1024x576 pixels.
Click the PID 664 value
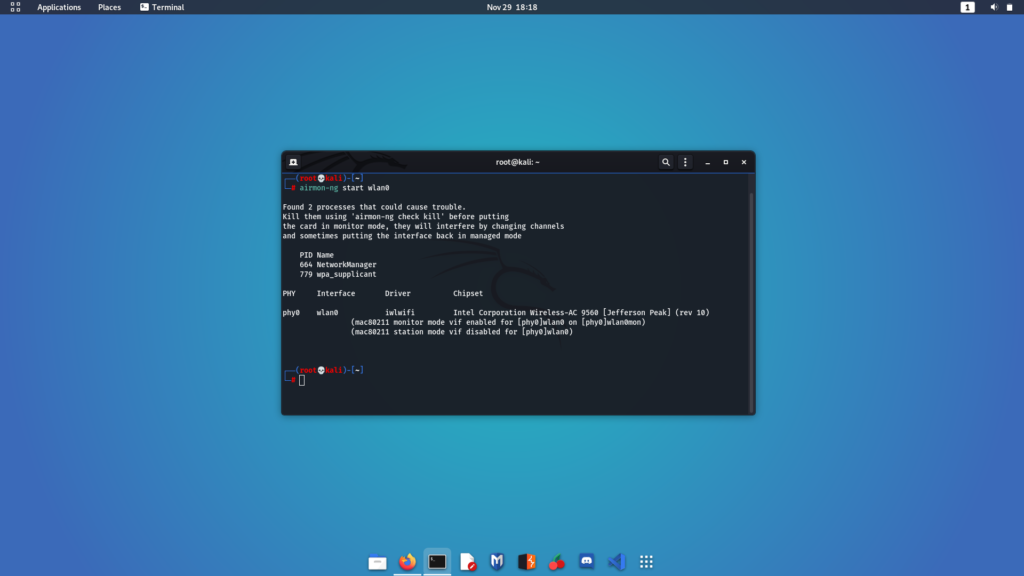click(x=306, y=264)
